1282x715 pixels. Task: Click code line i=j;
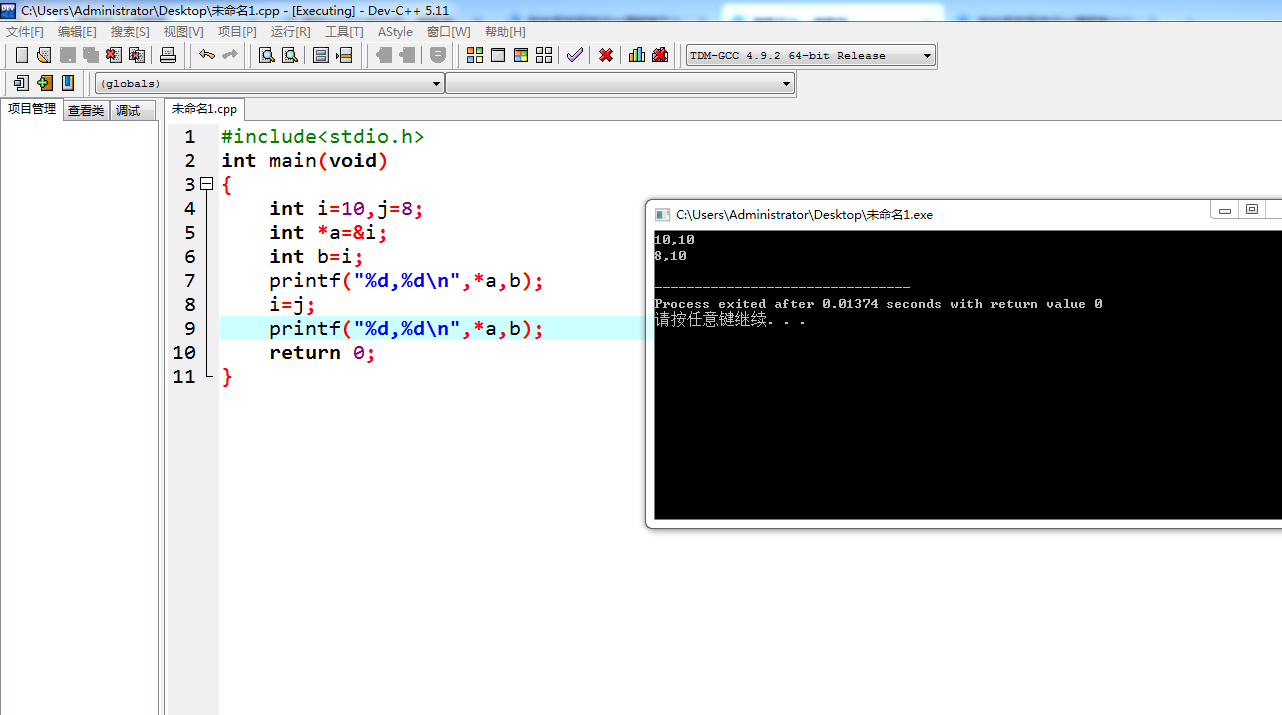[x=292, y=304]
